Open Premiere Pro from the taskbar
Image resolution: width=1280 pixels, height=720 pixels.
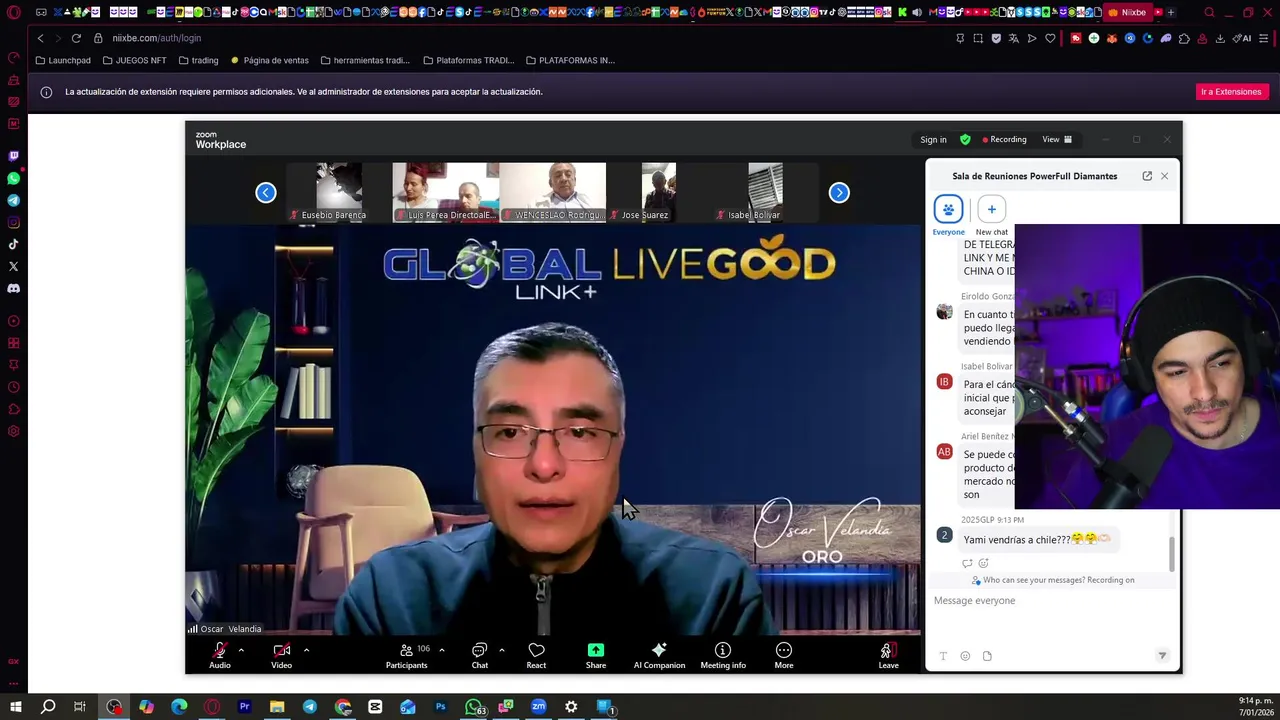coord(244,707)
